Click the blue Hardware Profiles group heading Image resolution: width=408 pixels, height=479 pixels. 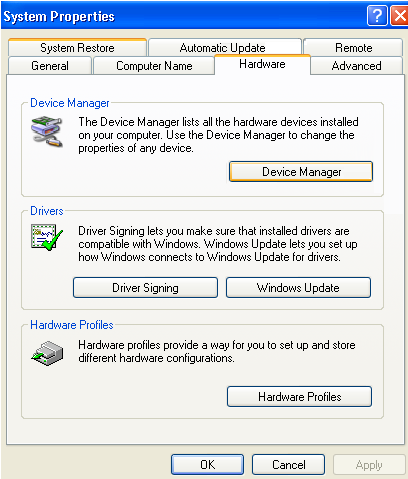72,325
